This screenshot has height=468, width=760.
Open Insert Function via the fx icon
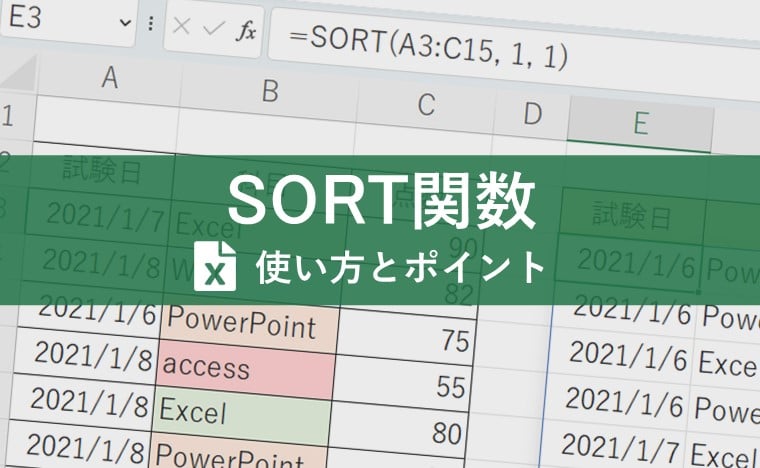point(245,30)
